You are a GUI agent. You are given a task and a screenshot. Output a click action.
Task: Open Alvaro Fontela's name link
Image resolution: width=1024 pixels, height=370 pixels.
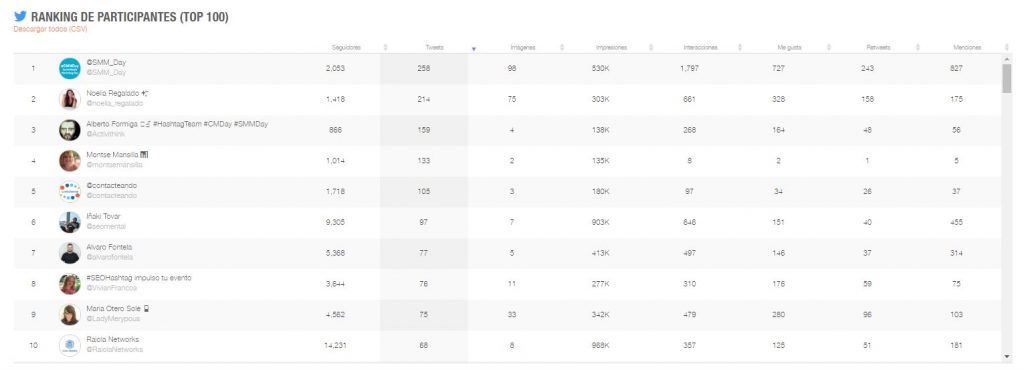(x=109, y=247)
